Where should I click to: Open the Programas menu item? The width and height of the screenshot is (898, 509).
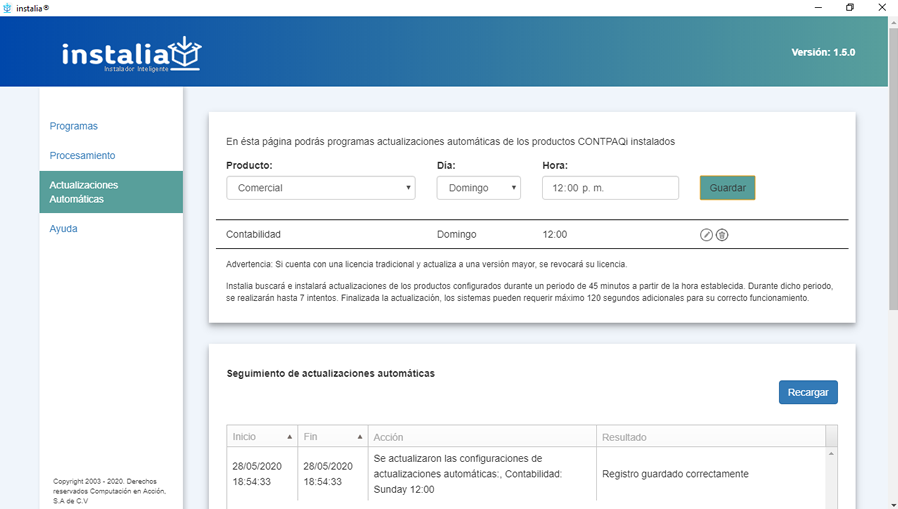[73, 126]
